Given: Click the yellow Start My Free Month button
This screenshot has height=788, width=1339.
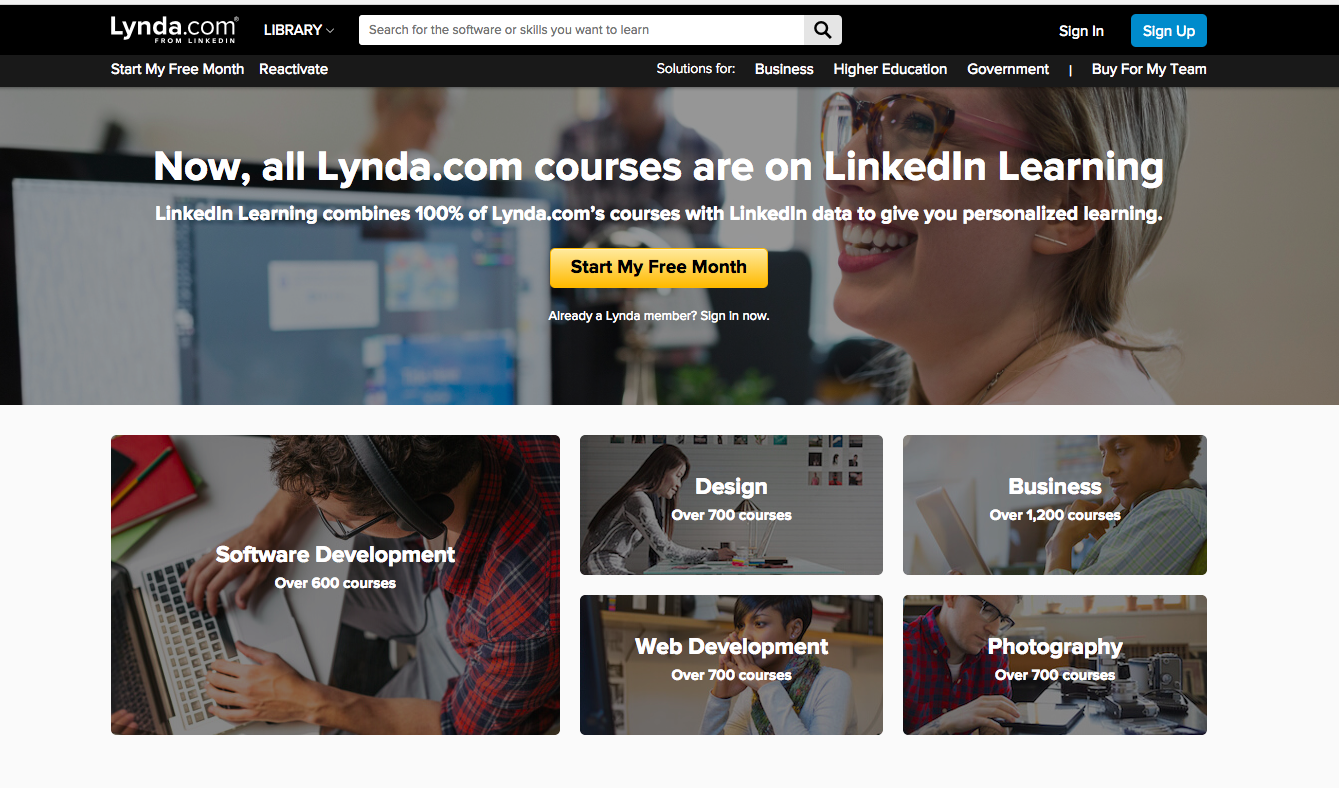Looking at the screenshot, I should [658, 267].
